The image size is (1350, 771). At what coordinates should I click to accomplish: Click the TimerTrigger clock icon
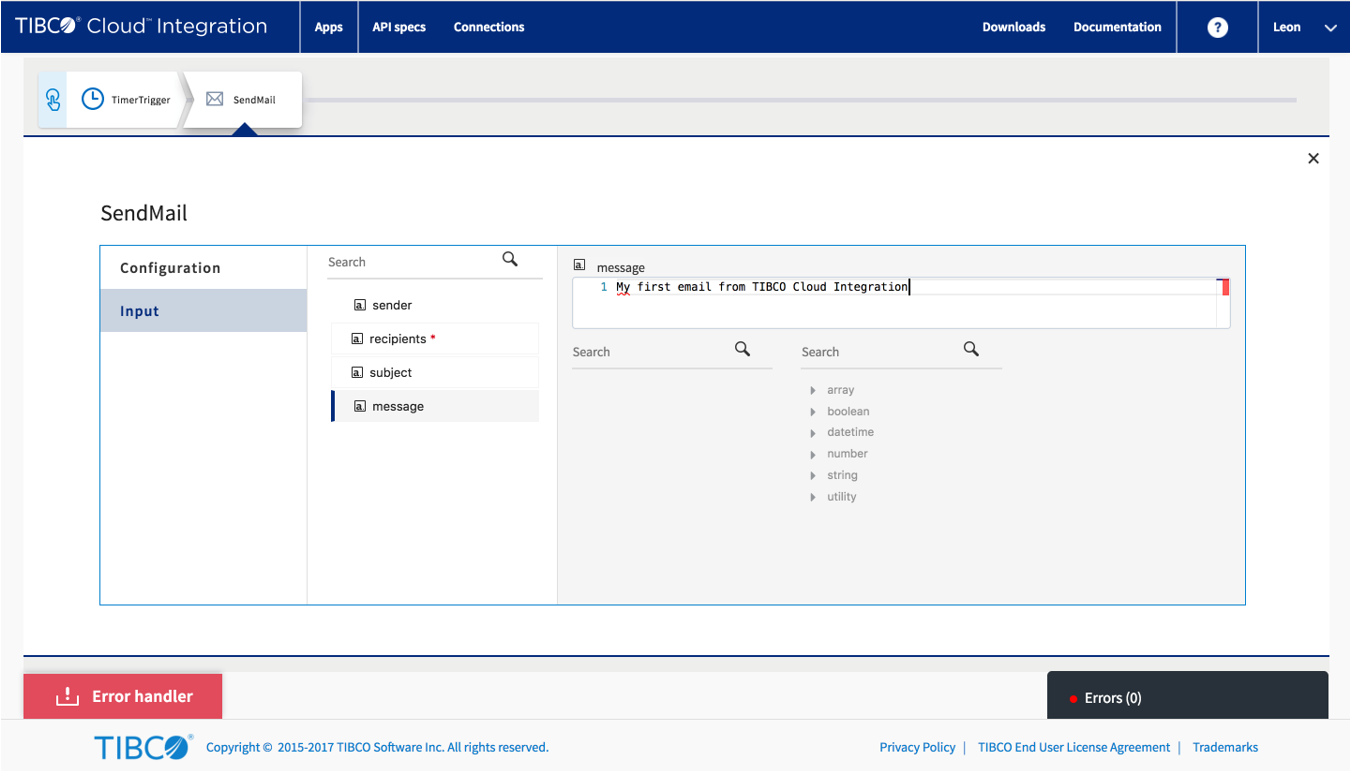[x=92, y=99]
